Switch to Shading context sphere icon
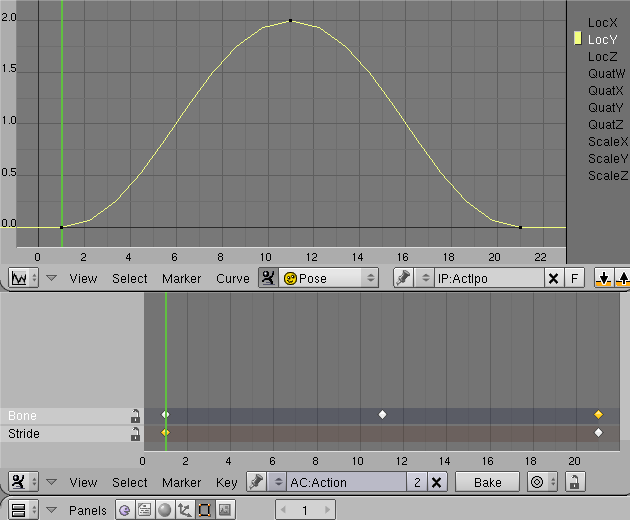This screenshot has width=630, height=520. click(165, 510)
